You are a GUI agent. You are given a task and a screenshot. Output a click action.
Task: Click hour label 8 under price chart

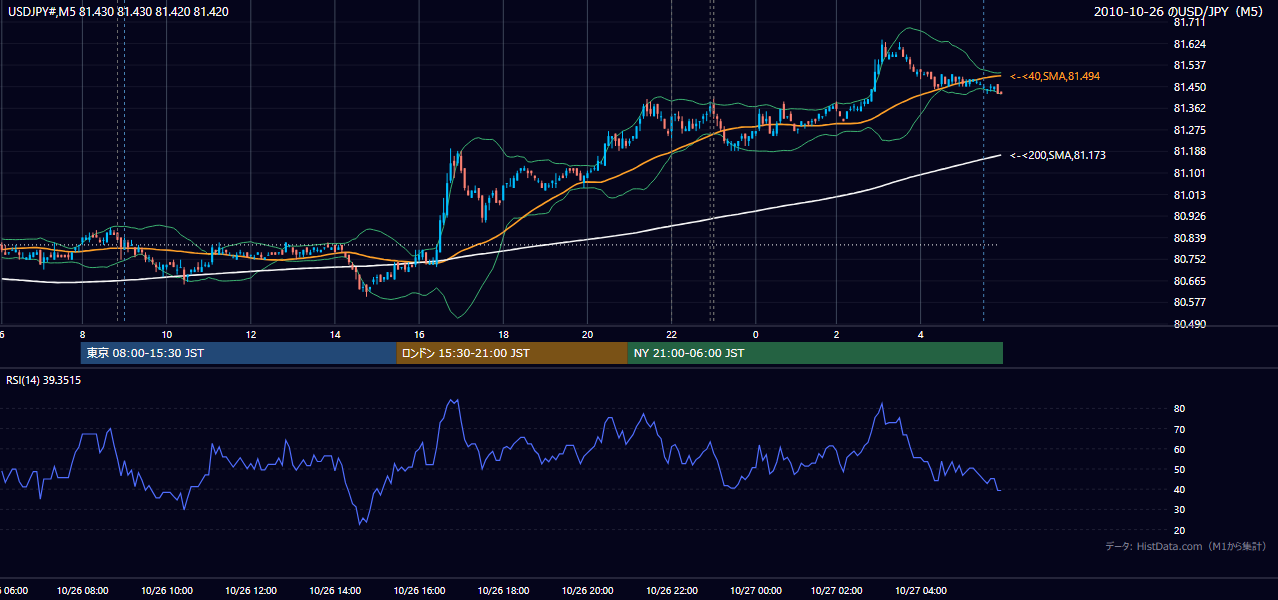82,334
